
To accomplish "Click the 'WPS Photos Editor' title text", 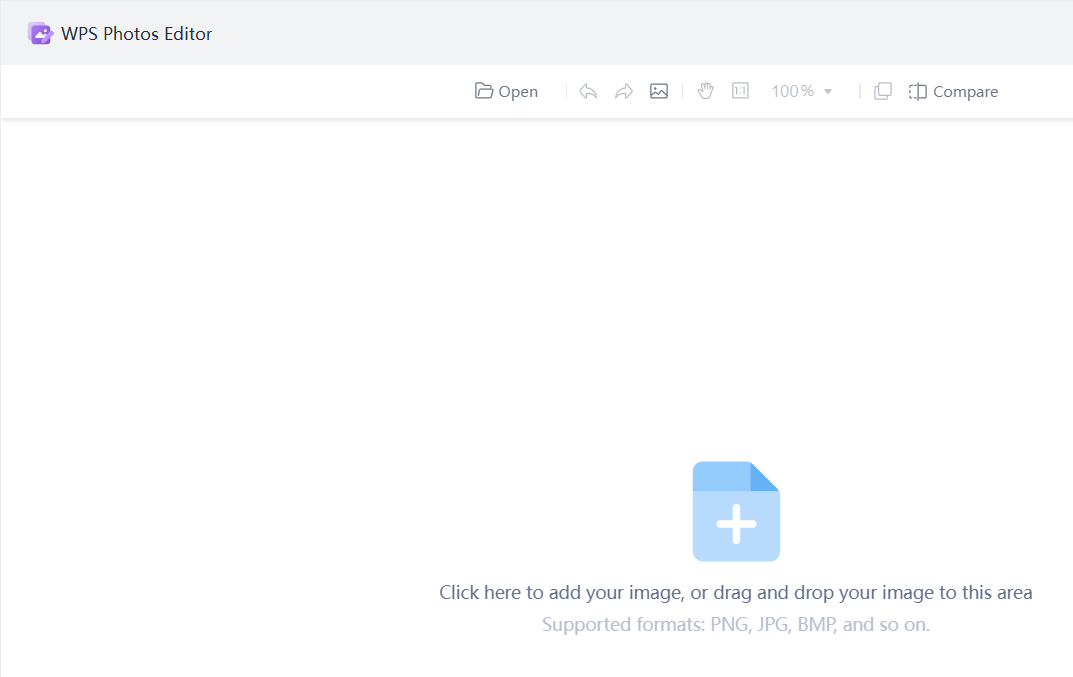I will [x=137, y=33].
